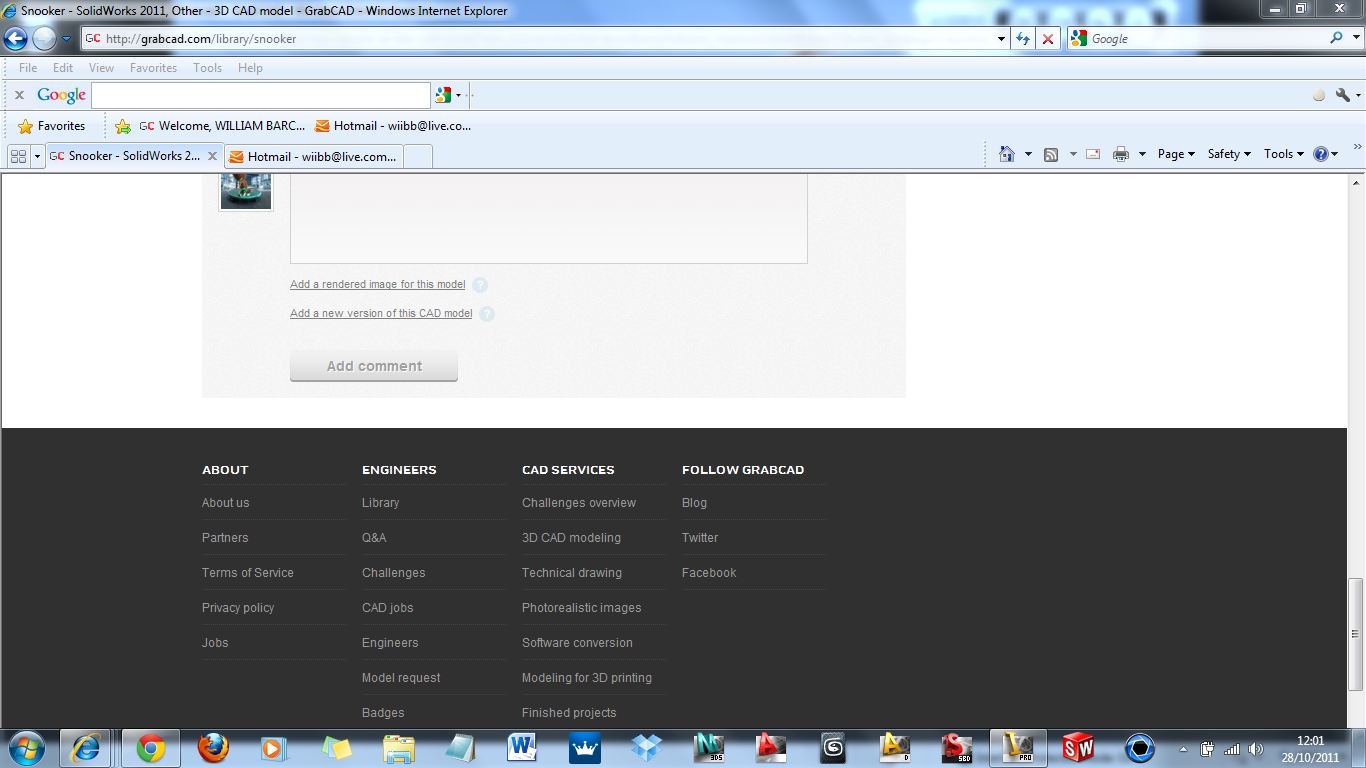This screenshot has width=1366, height=768.
Task: Open the Twitter footer link
Action: coord(700,538)
